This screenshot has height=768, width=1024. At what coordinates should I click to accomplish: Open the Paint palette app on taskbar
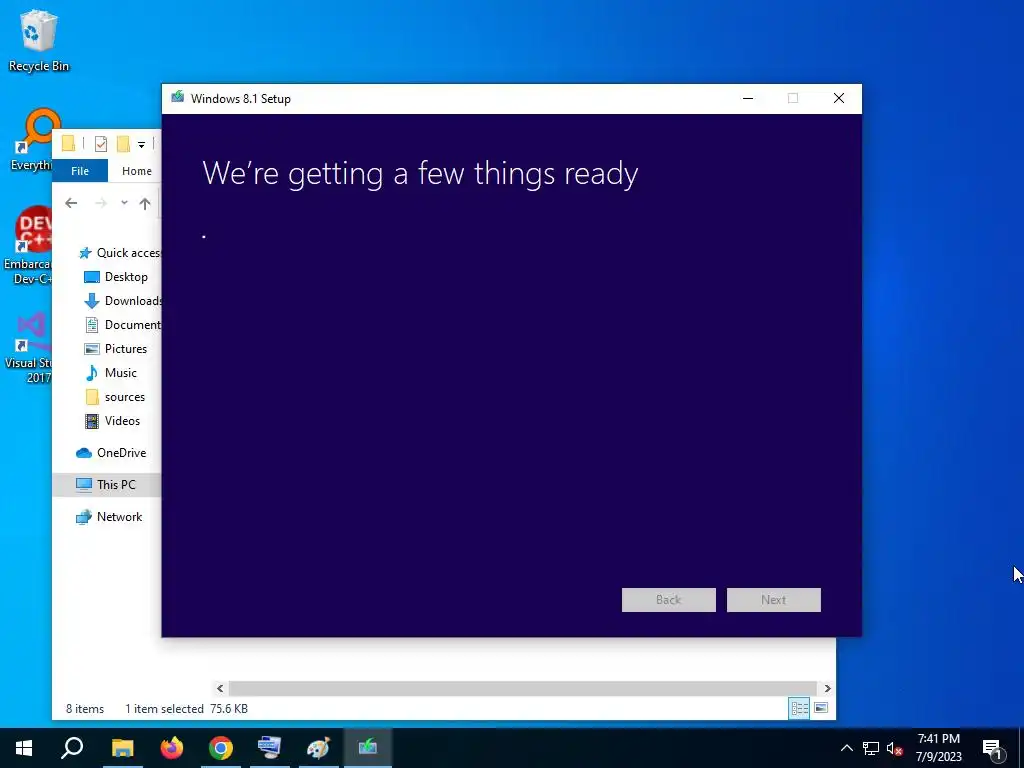coord(319,748)
